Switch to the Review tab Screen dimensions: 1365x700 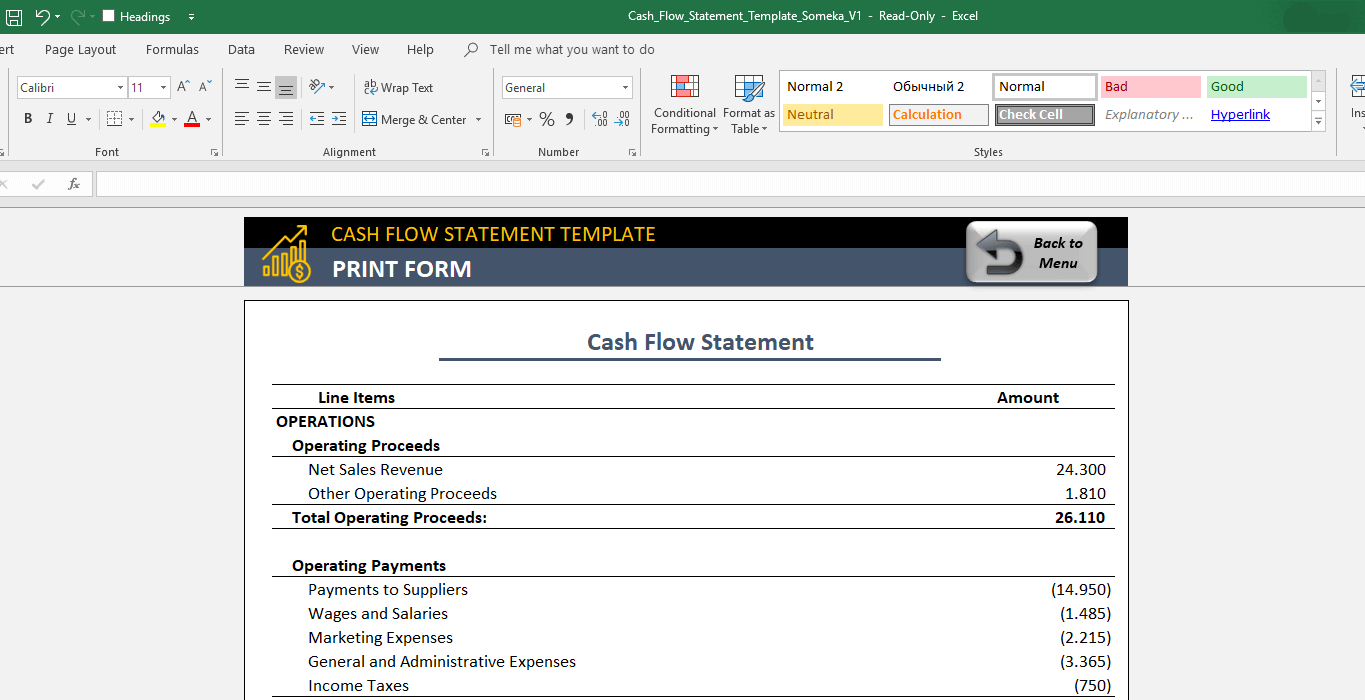tap(304, 49)
